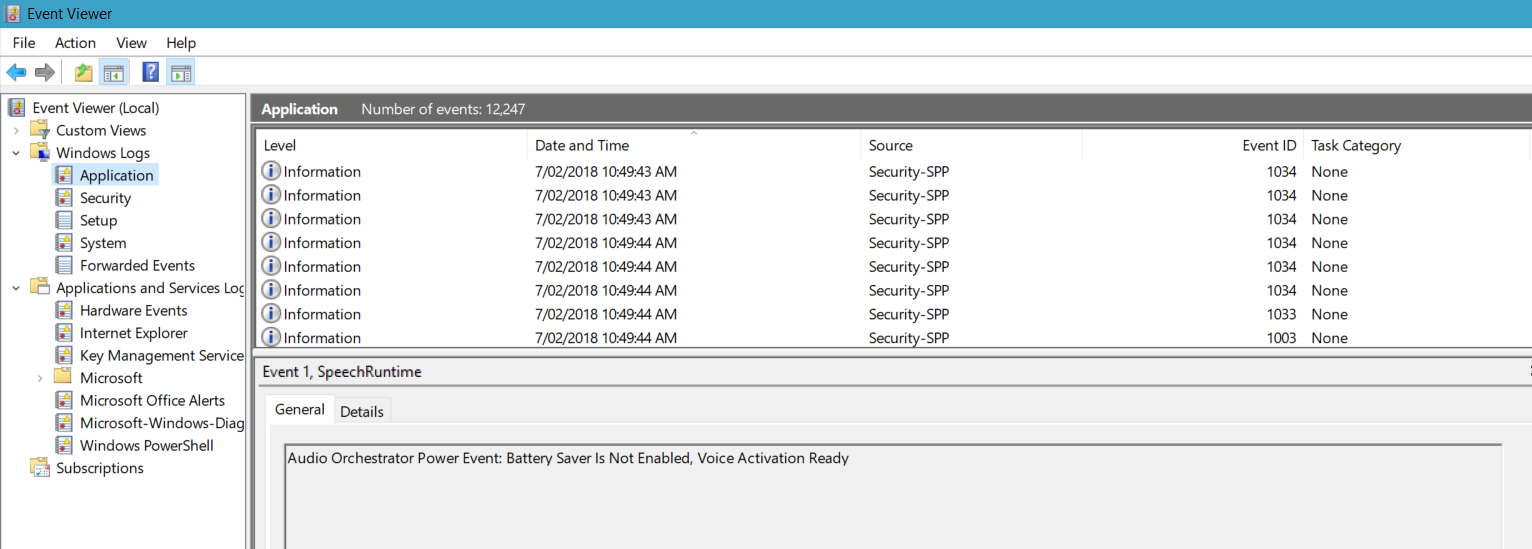Click the info icon of Event ID 1033 row
The width and height of the screenshot is (1532, 549).
click(271, 314)
